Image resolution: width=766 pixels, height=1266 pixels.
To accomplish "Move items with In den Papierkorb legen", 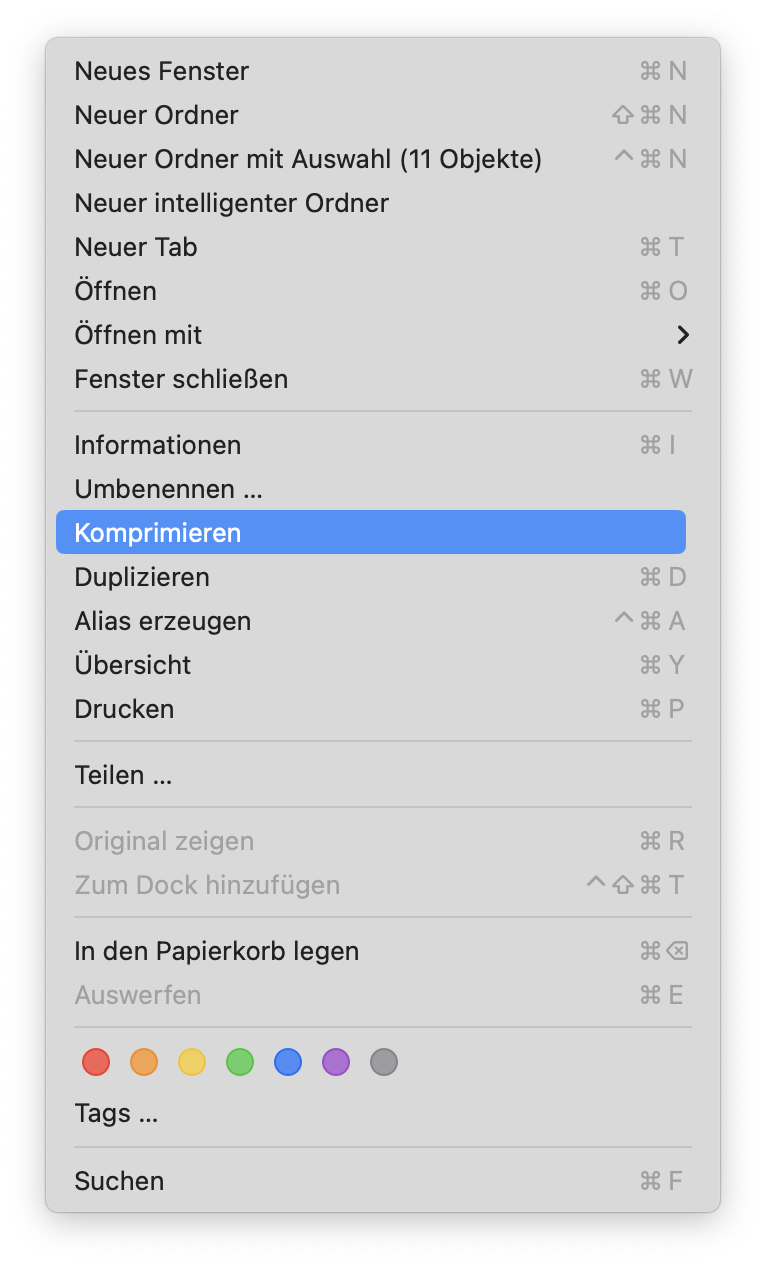I will (217, 951).
